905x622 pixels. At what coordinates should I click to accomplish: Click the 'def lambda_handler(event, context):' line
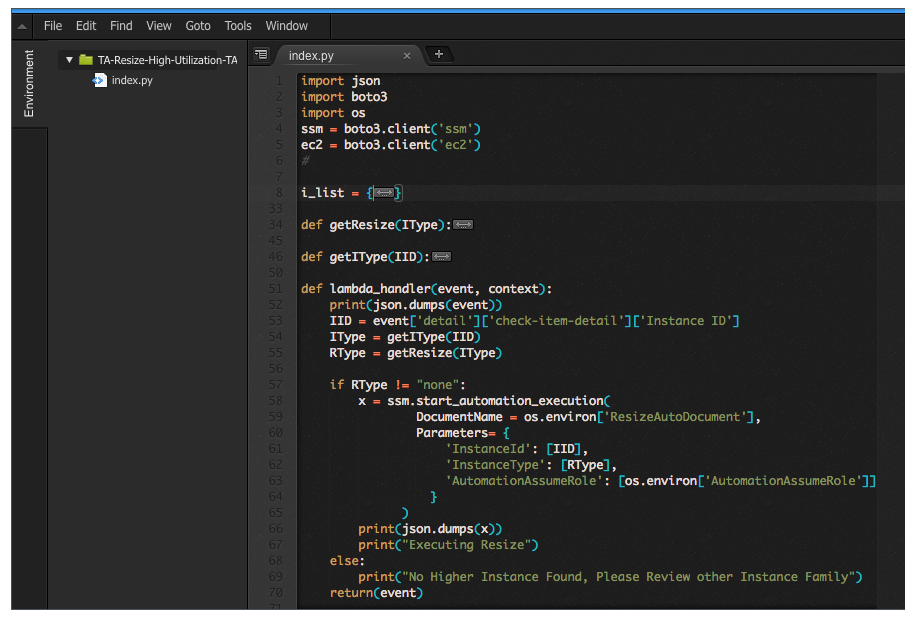tap(427, 289)
